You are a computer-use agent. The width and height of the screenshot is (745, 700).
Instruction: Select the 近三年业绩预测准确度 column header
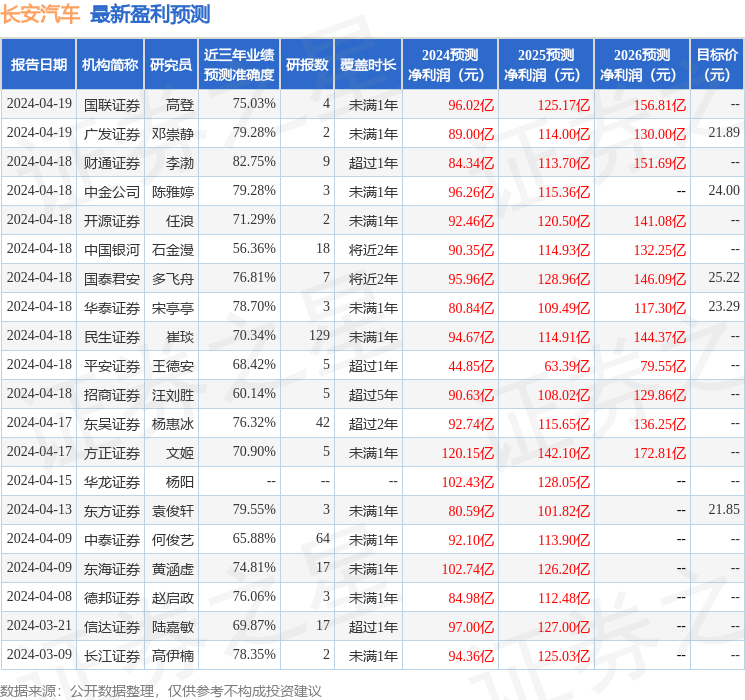[238, 65]
